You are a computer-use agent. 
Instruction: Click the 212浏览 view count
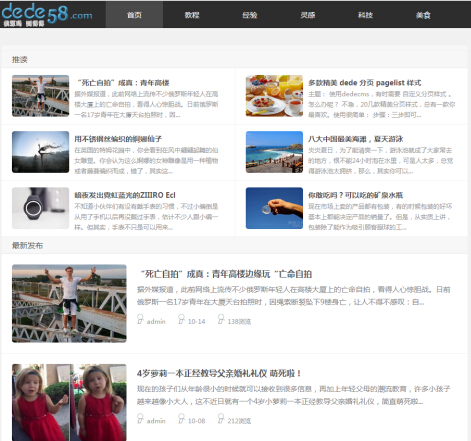(239, 421)
